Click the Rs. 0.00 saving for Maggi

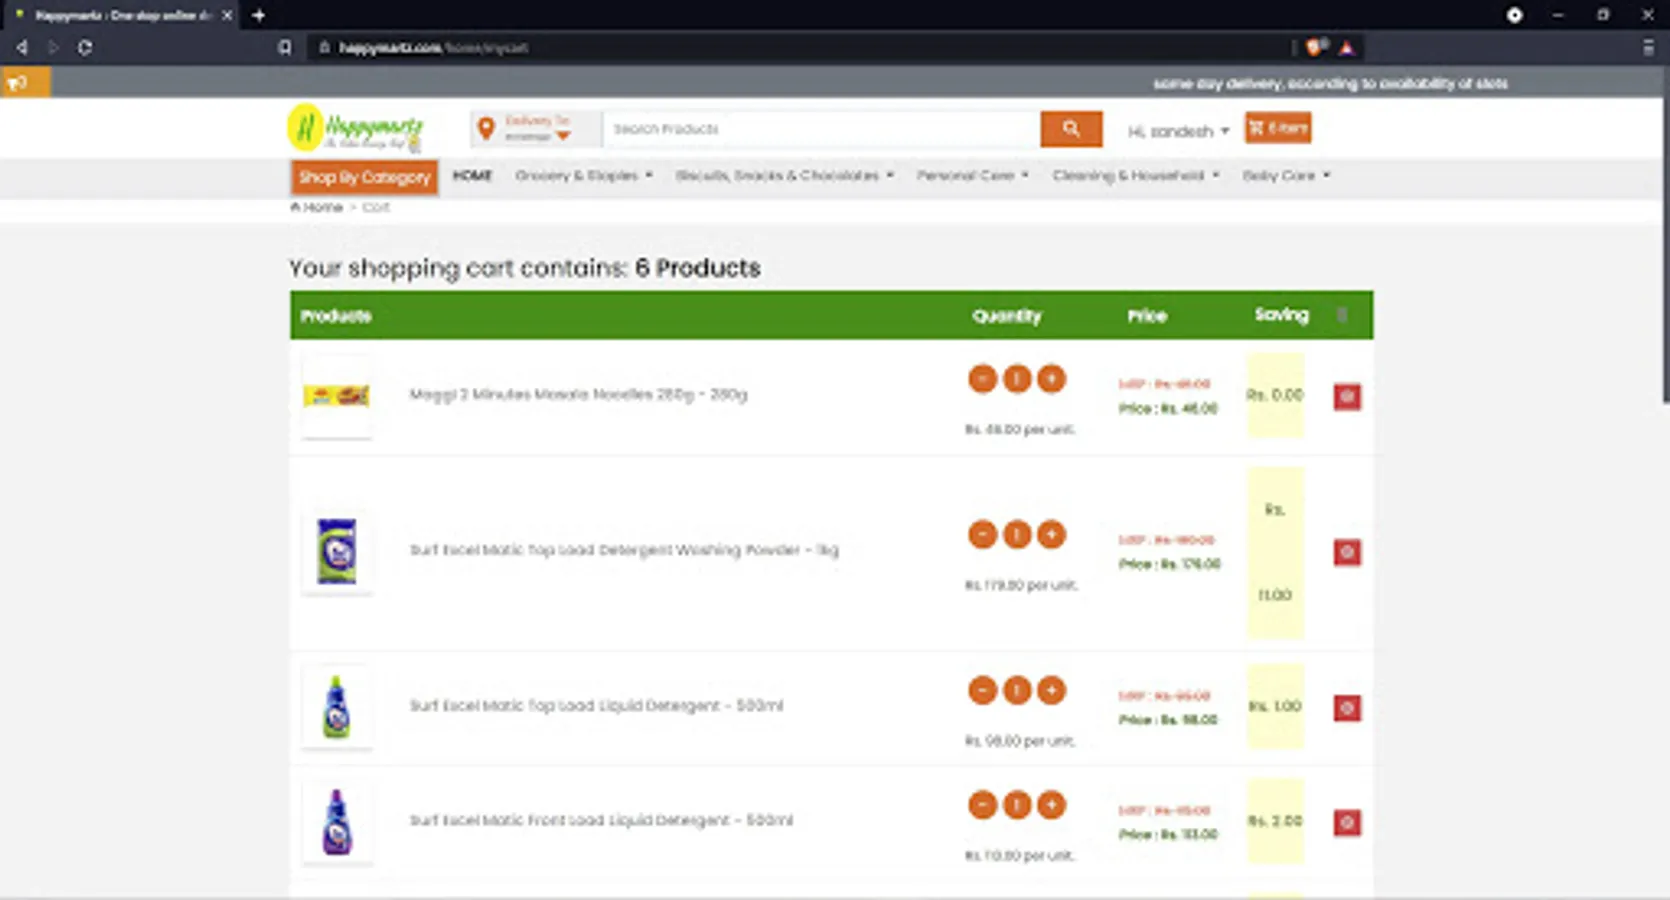pos(1275,395)
